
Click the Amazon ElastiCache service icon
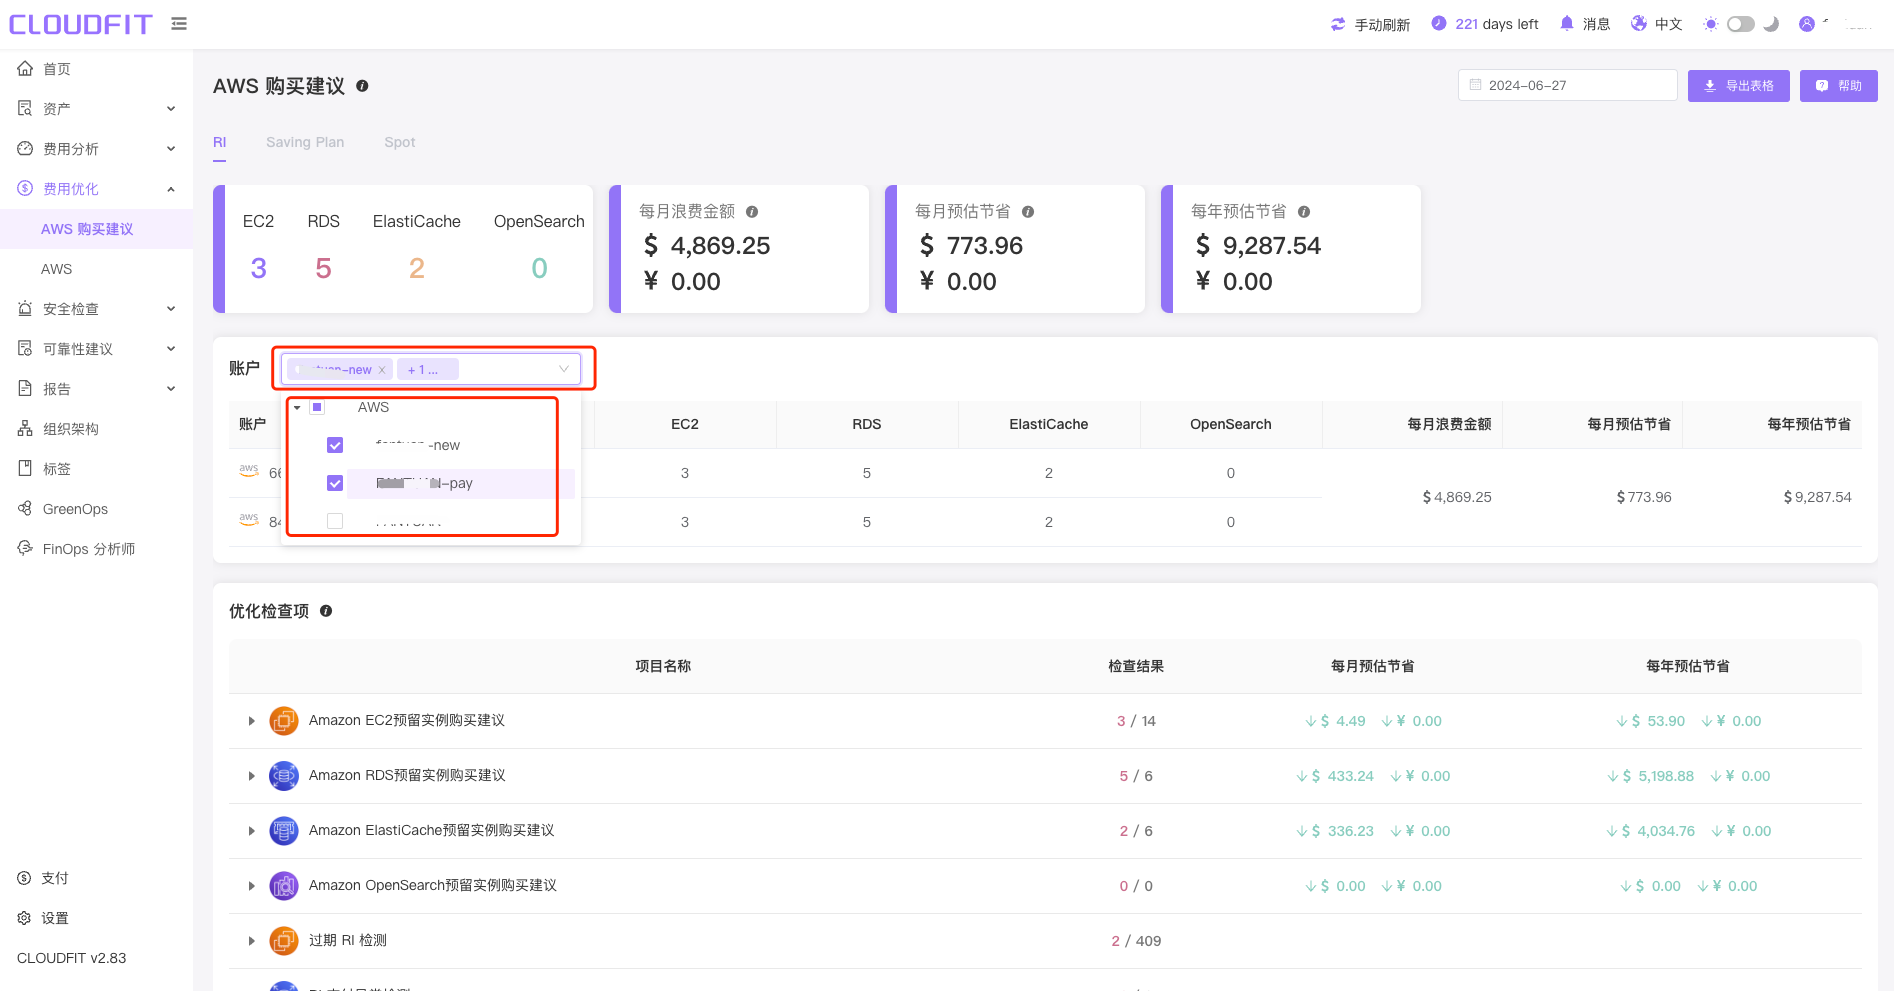coord(284,830)
